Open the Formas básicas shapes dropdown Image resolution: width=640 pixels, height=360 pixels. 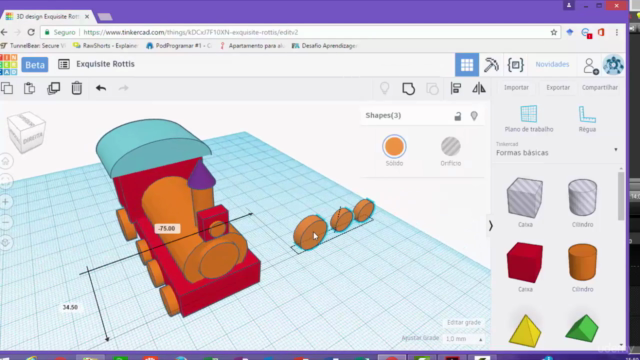click(x=557, y=150)
